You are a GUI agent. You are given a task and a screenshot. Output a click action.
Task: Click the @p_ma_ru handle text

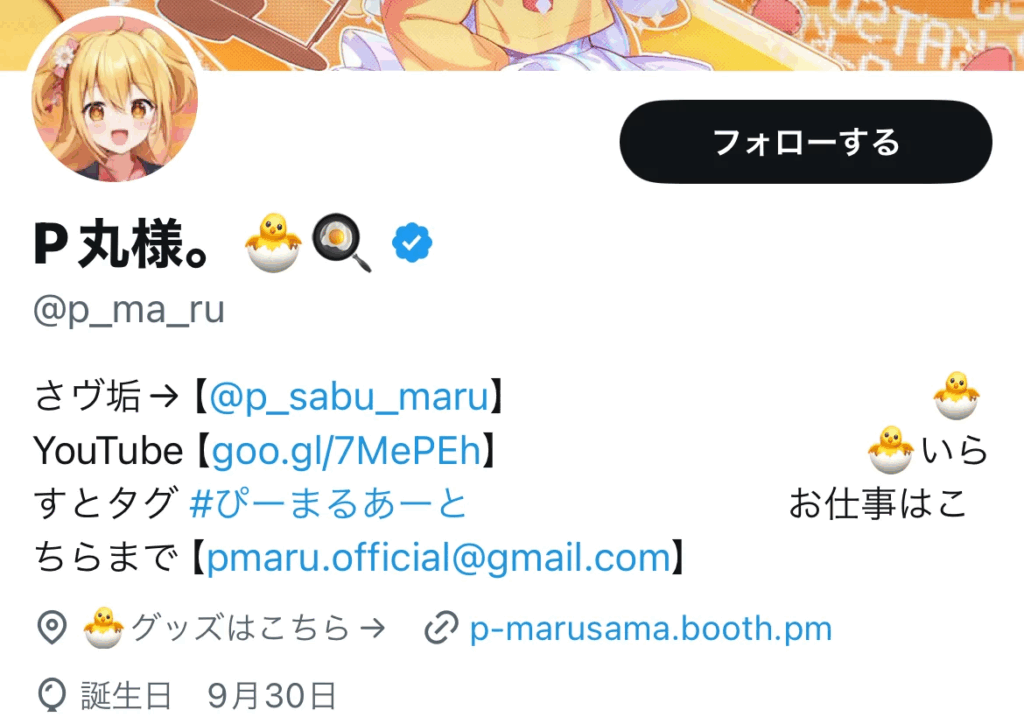pyautogui.click(x=129, y=310)
